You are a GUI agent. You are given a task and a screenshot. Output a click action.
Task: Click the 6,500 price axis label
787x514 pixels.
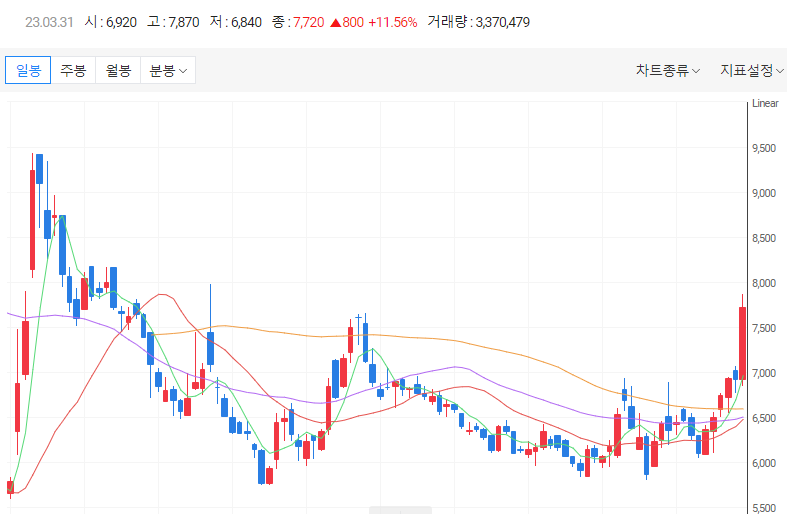764,418
